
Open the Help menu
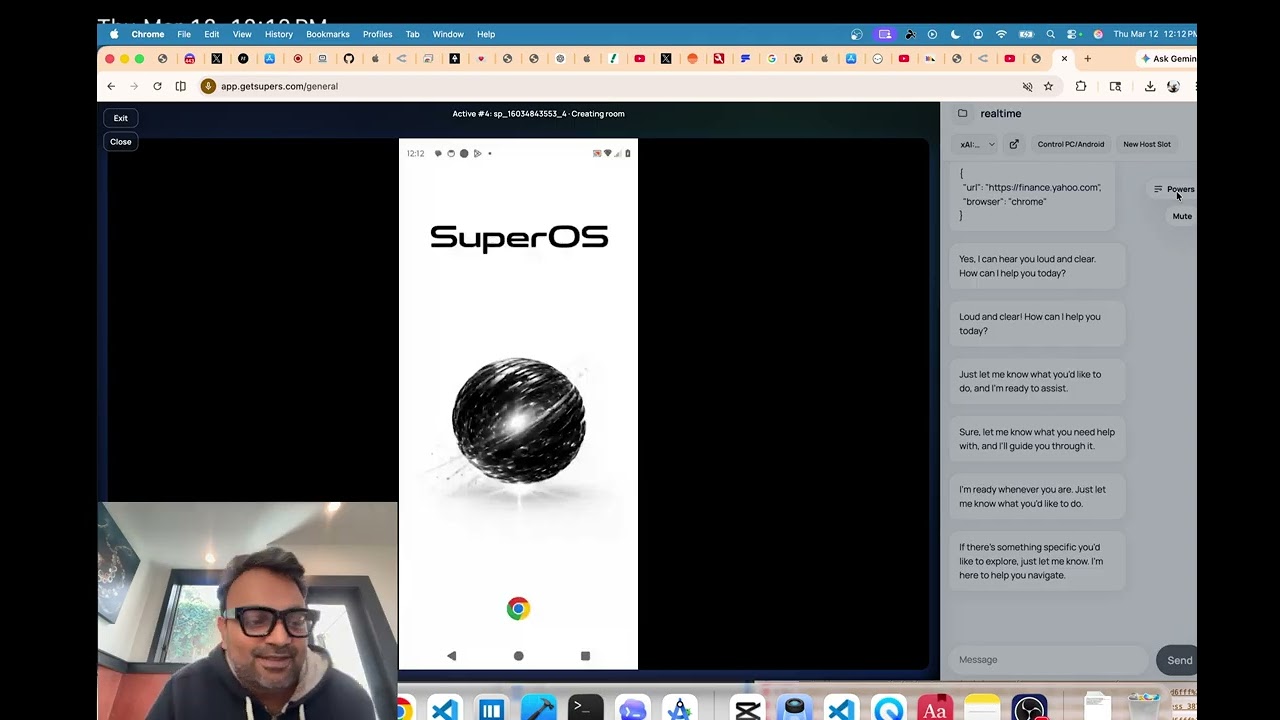(486, 34)
